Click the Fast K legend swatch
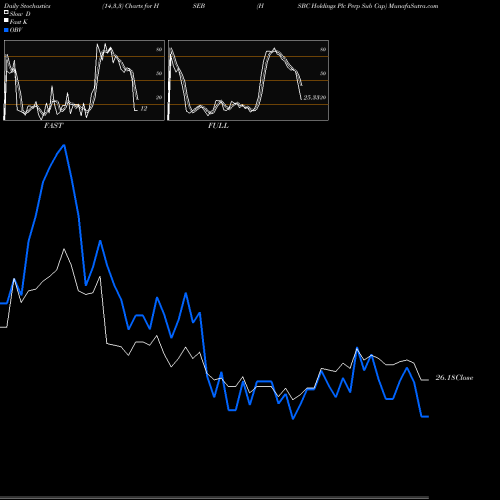The image size is (500, 500). point(6,21)
